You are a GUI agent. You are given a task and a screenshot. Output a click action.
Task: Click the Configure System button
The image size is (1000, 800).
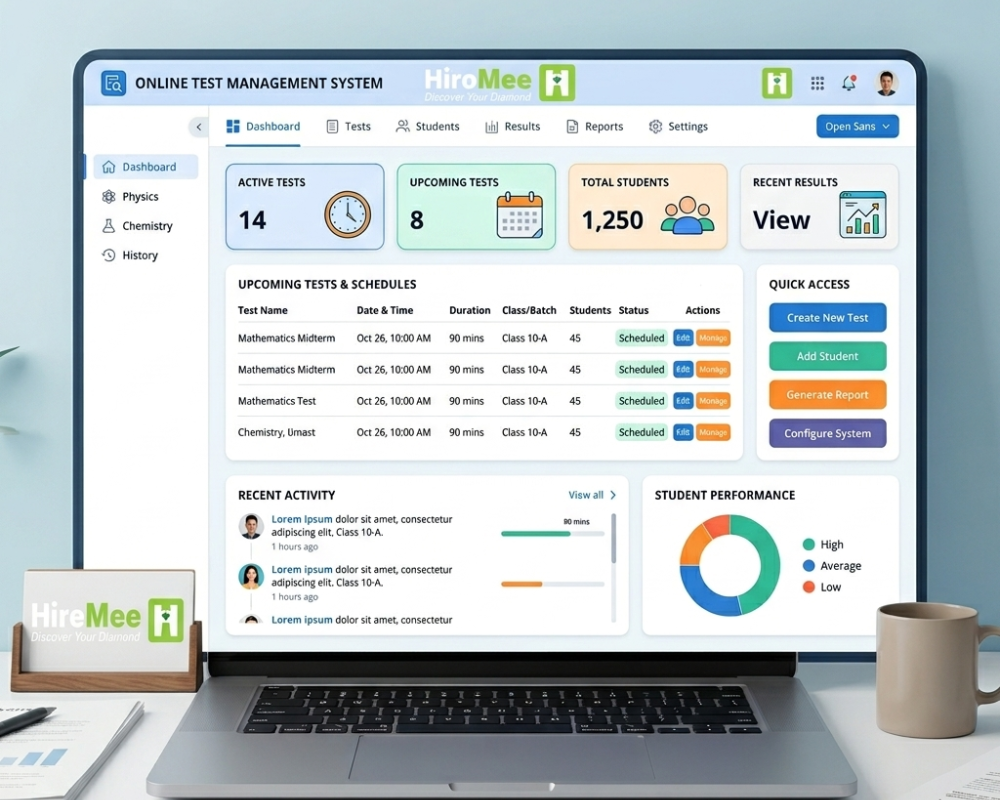[x=827, y=433]
